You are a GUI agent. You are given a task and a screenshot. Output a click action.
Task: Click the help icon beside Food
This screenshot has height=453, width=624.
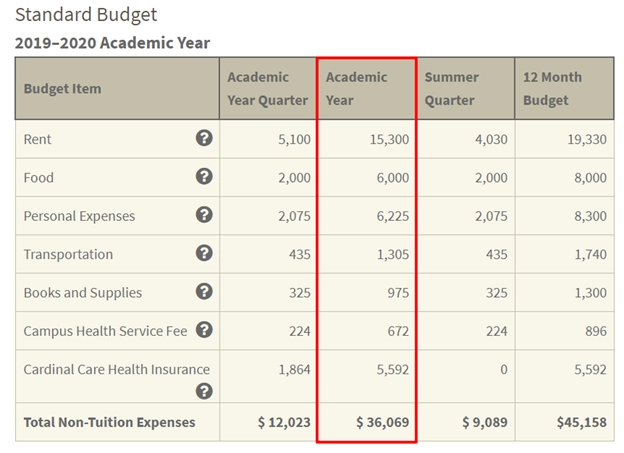coord(204,177)
